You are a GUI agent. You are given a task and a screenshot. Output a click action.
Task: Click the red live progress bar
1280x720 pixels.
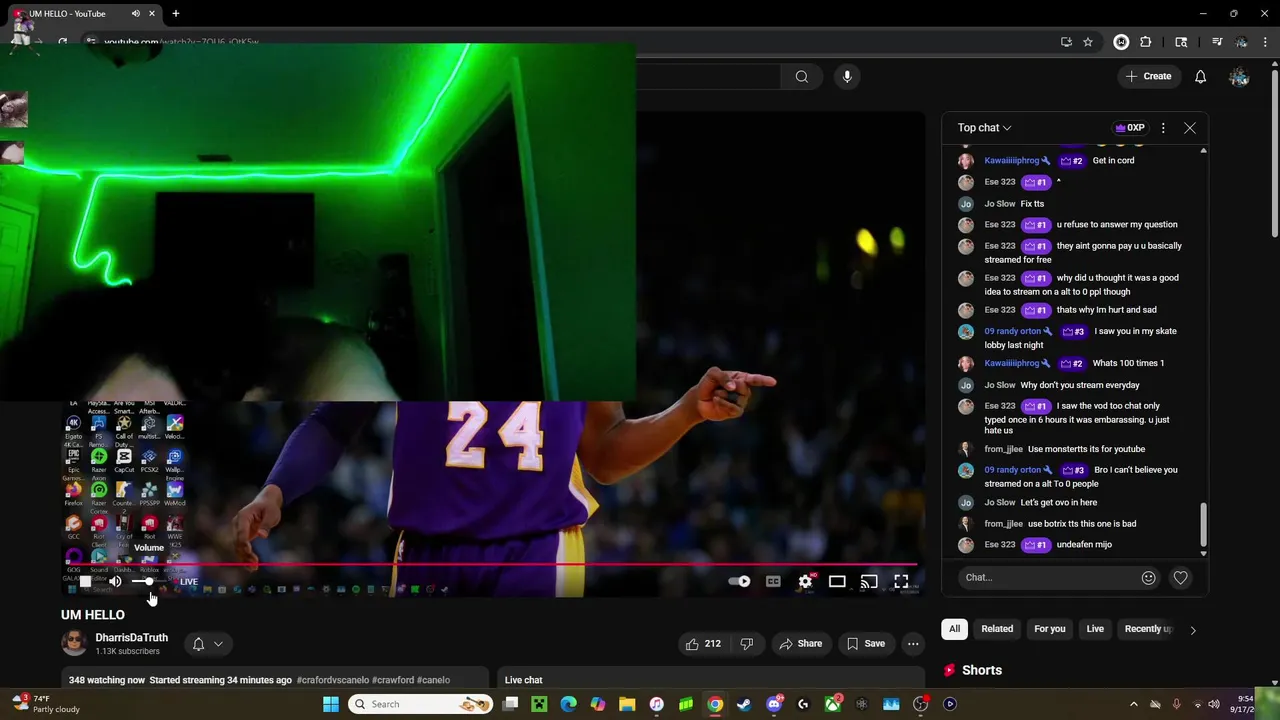[490, 565]
